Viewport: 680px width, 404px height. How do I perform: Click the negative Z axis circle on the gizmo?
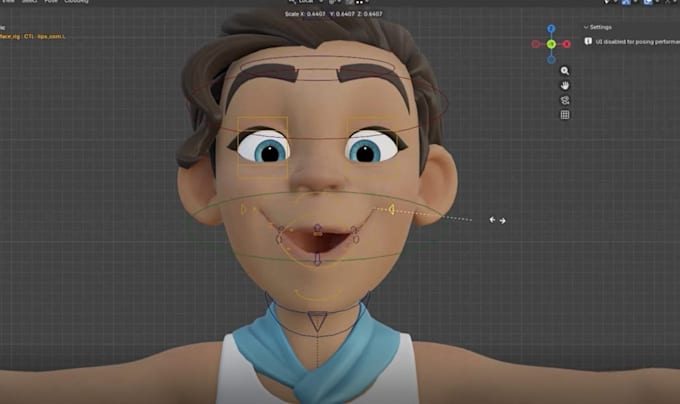(551, 59)
